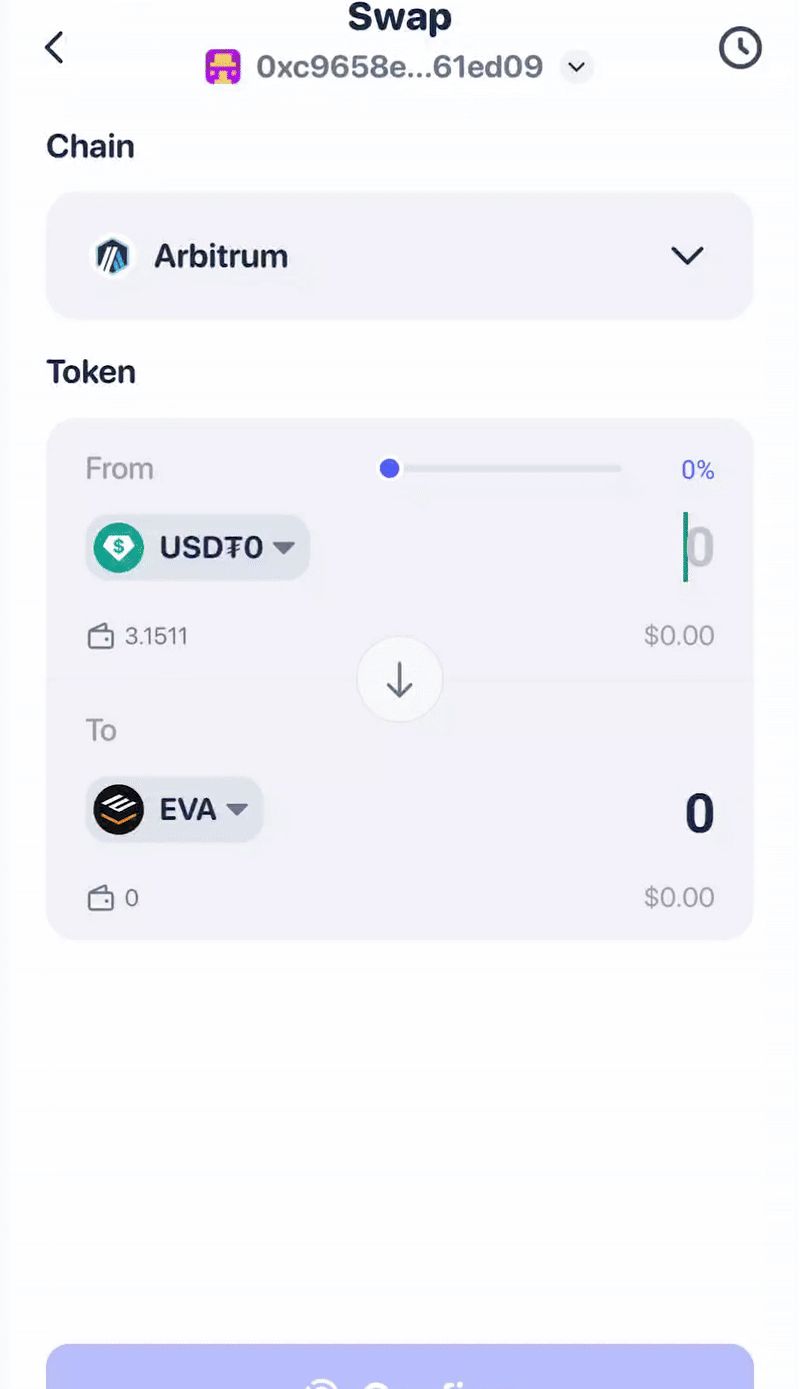Open swap history clock icon
This screenshot has width=800, height=1389.
click(740, 47)
